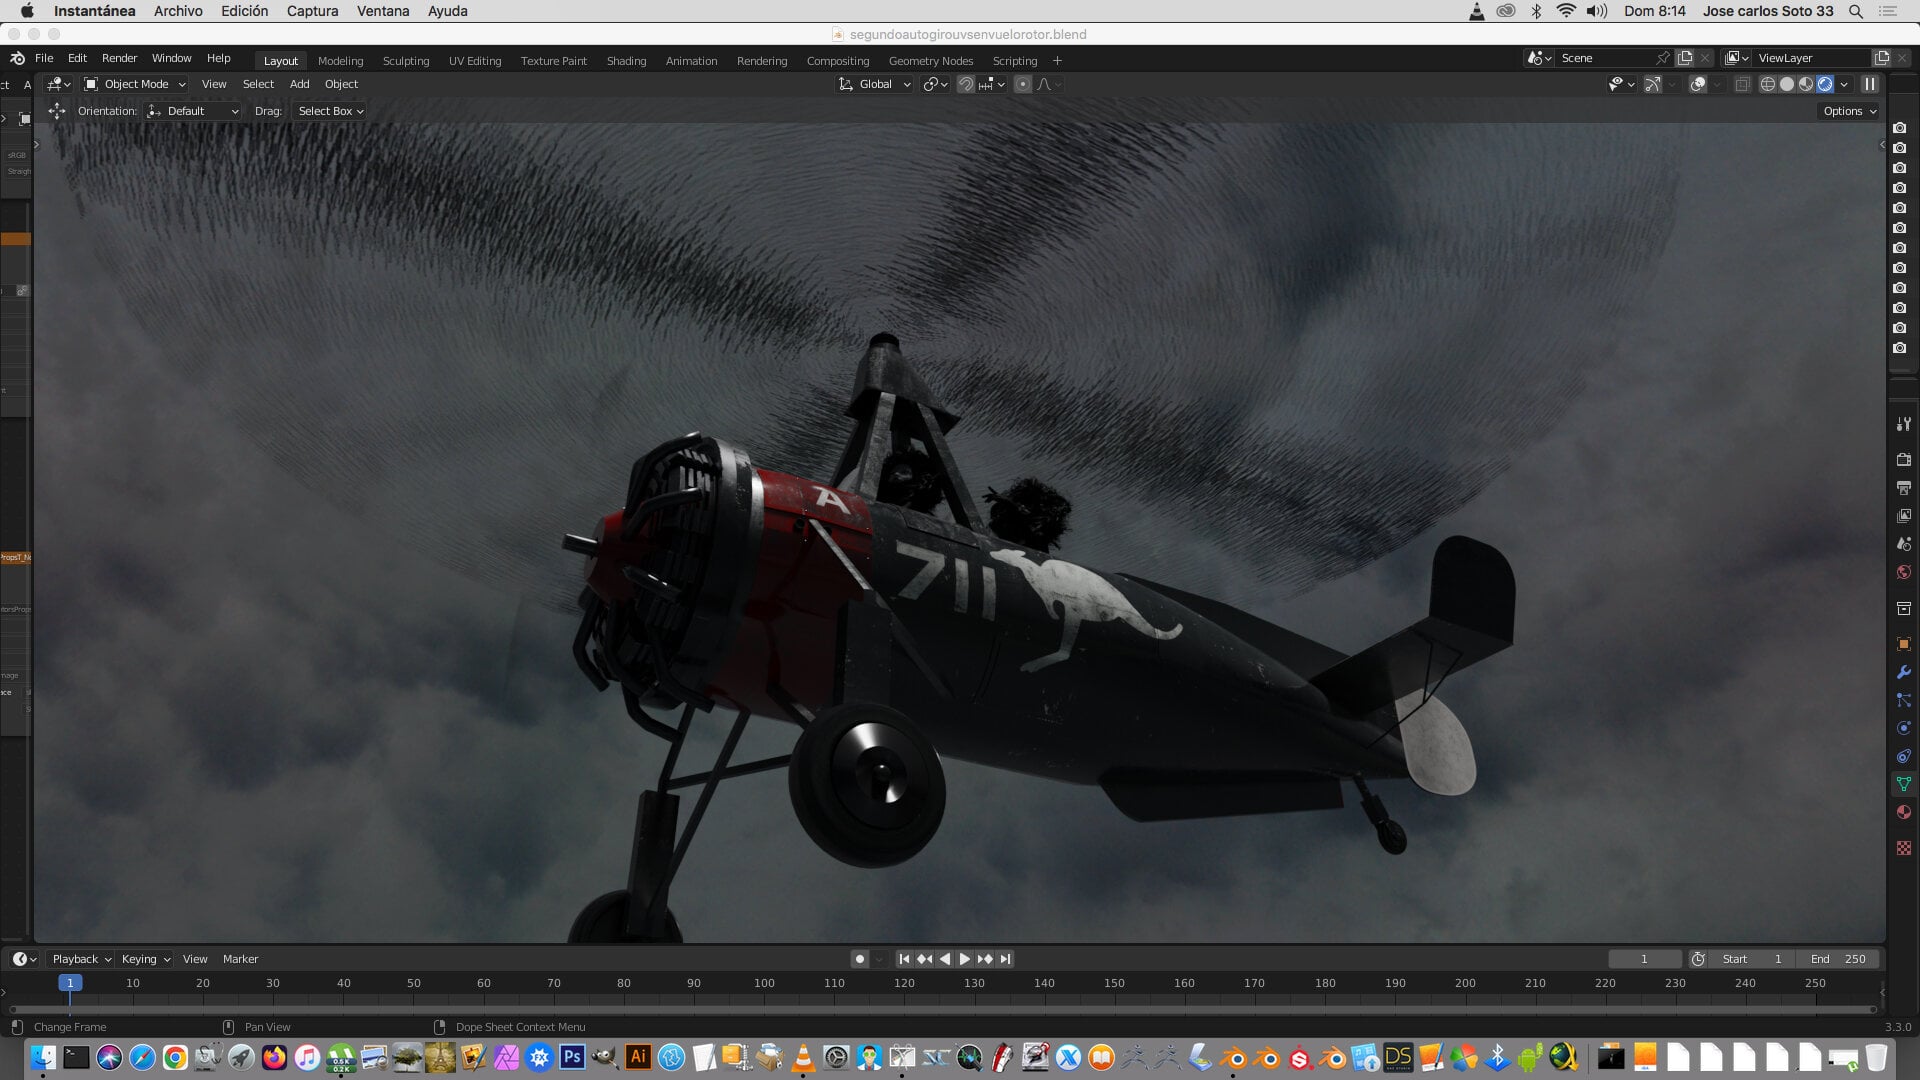Open the Object Mode dropdown

[x=135, y=84]
